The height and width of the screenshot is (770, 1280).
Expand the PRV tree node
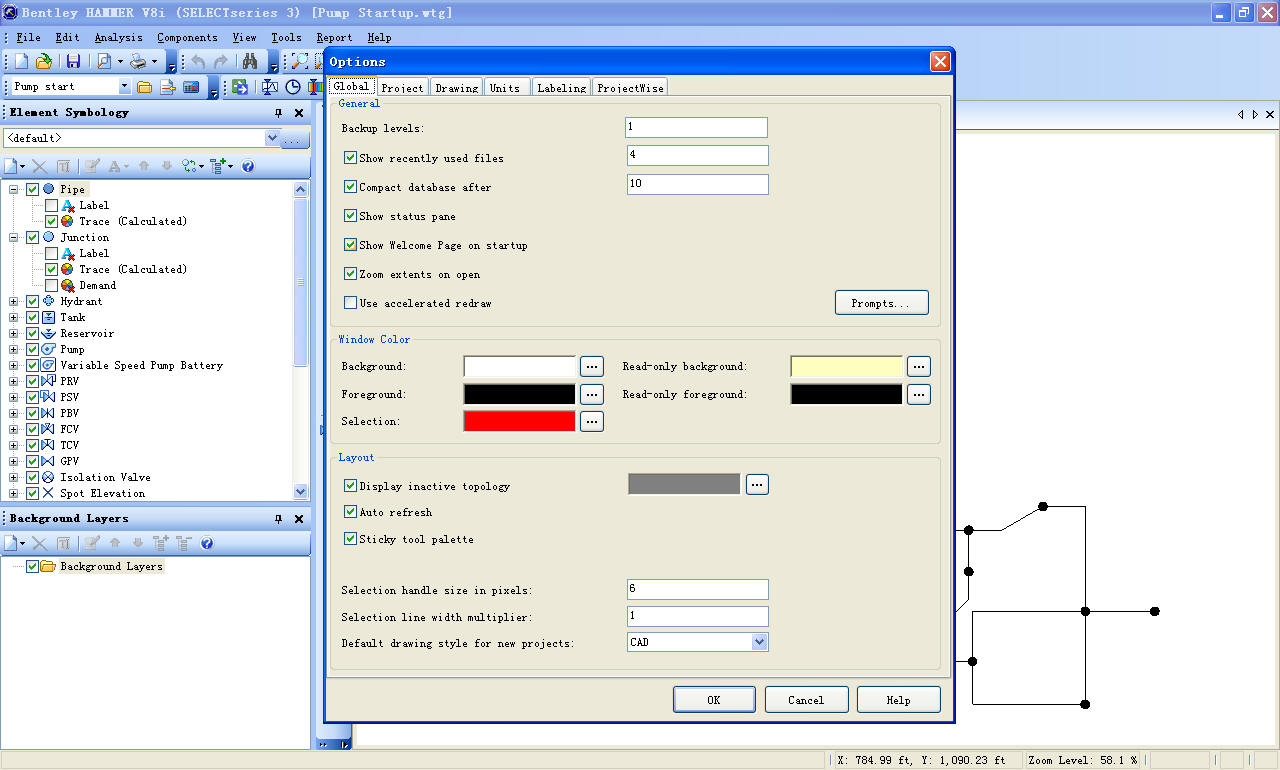[14, 381]
